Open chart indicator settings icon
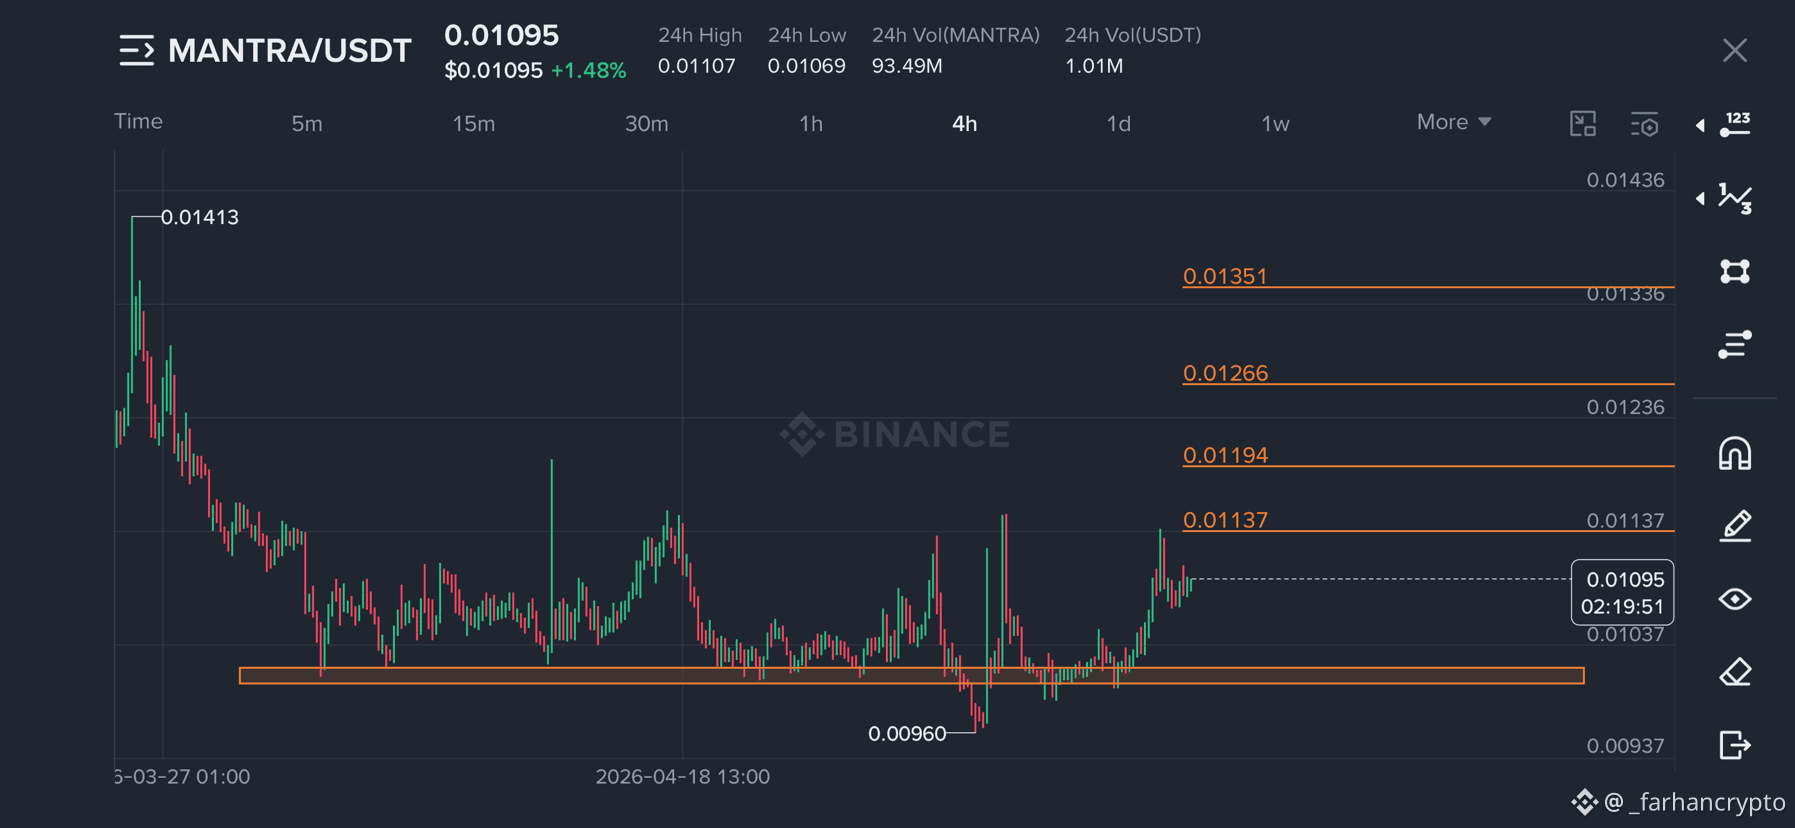The width and height of the screenshot is (1795, 828). pyautogui.click(x=1645, y=124)
